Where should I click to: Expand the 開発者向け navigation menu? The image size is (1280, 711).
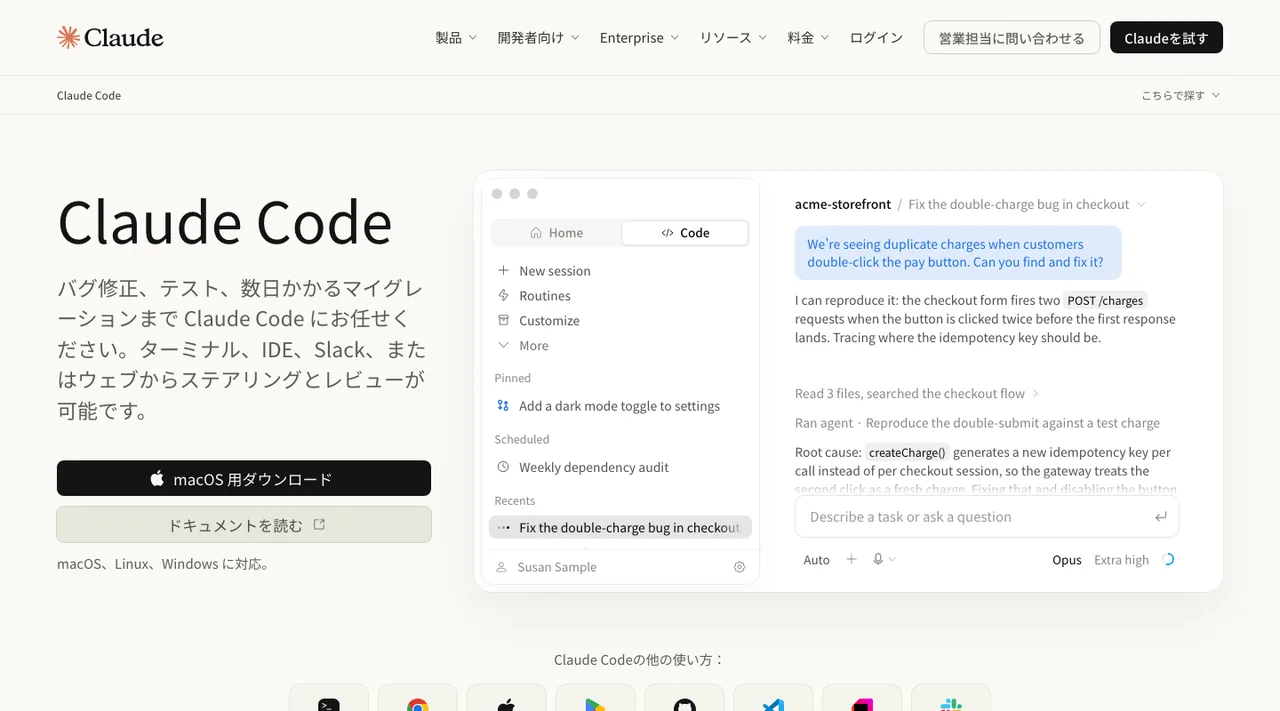(x=538, y=38)
